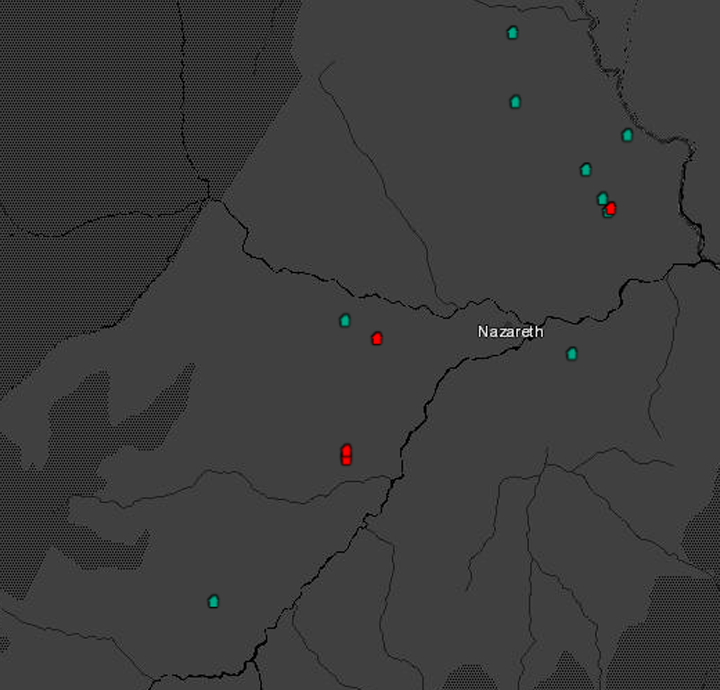Select the second teal house from the top

[516, 101]
